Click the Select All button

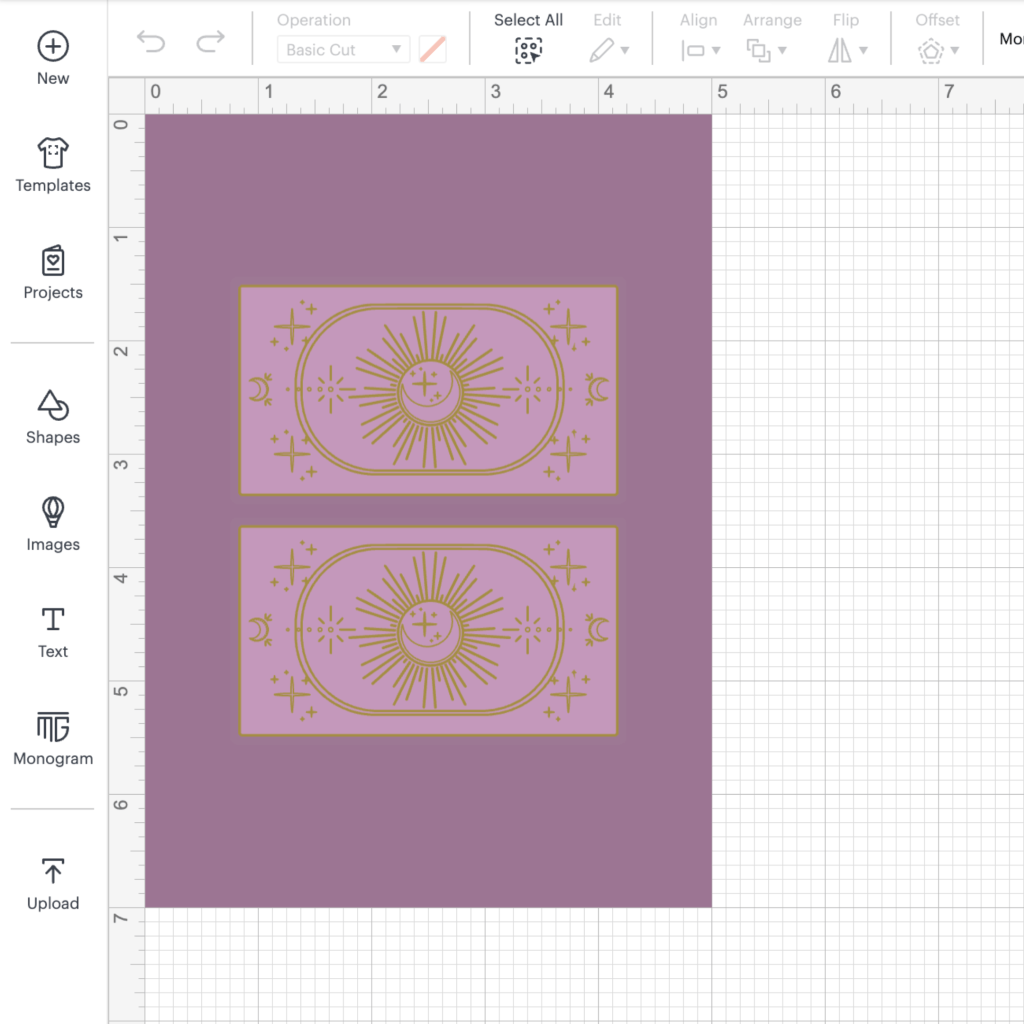(x=528, y=50)
